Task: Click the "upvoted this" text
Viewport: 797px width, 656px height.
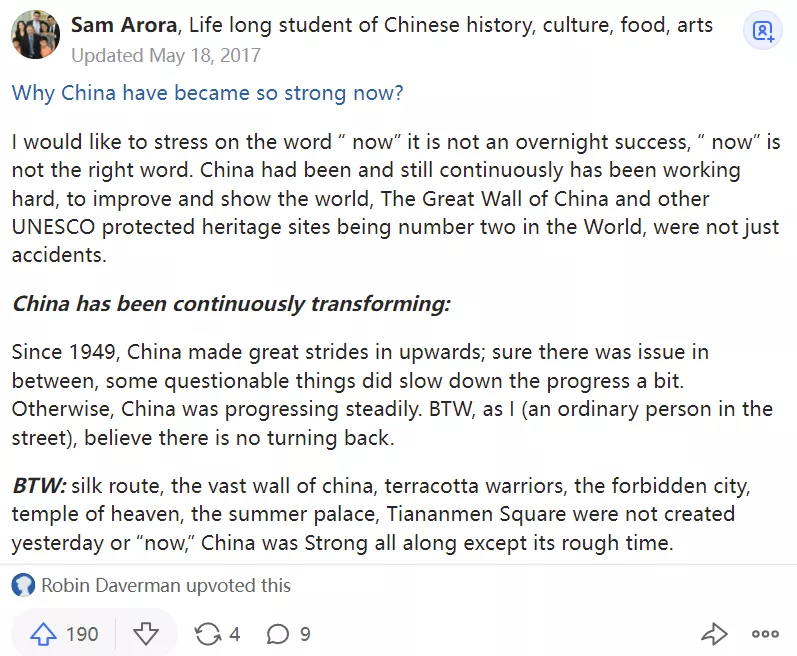Action: [x=240, y=585]
